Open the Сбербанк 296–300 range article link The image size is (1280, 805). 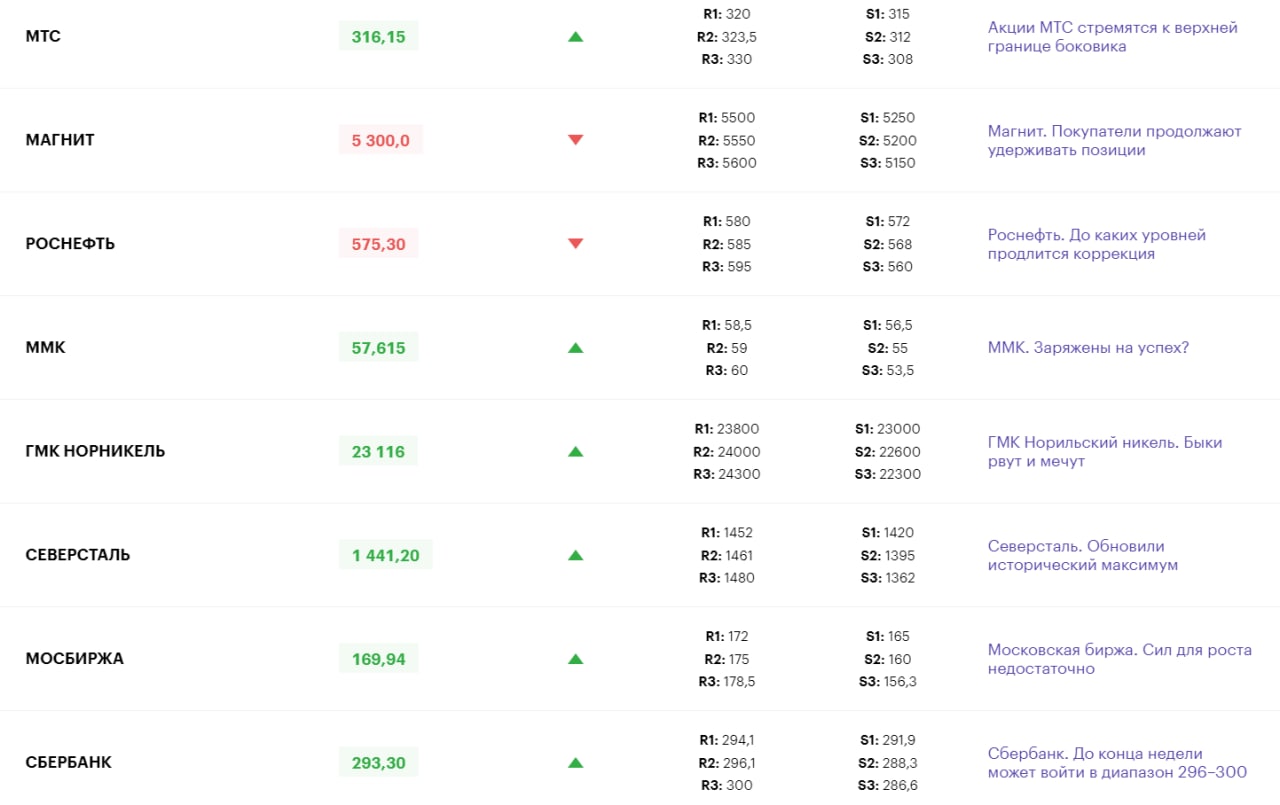(1118, 763)
